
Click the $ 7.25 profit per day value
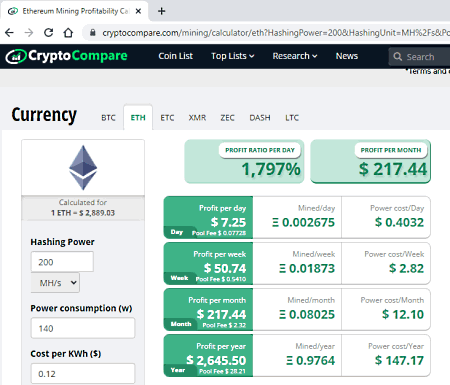click(228, 222)
